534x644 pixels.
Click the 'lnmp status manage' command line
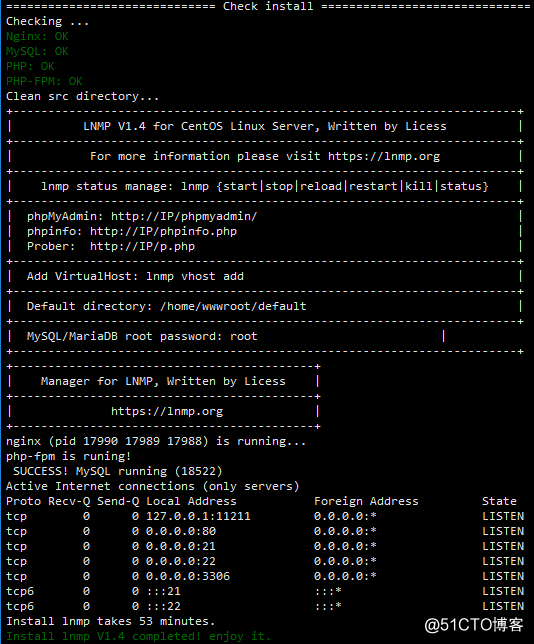click(x=265, y=186)
